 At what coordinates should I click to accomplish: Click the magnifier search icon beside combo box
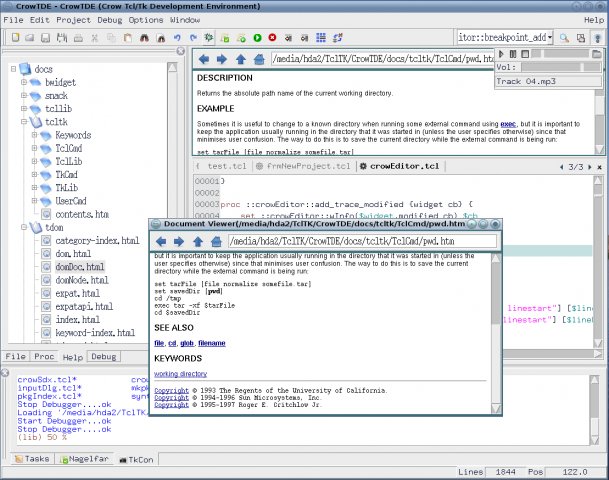(564, 38)
